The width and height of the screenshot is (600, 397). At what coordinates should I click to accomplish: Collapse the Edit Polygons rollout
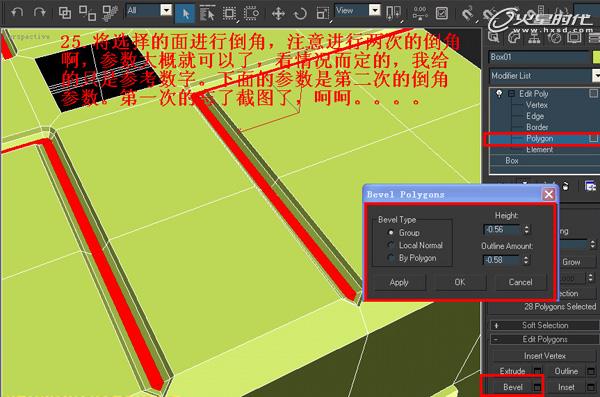pos(545,340)
